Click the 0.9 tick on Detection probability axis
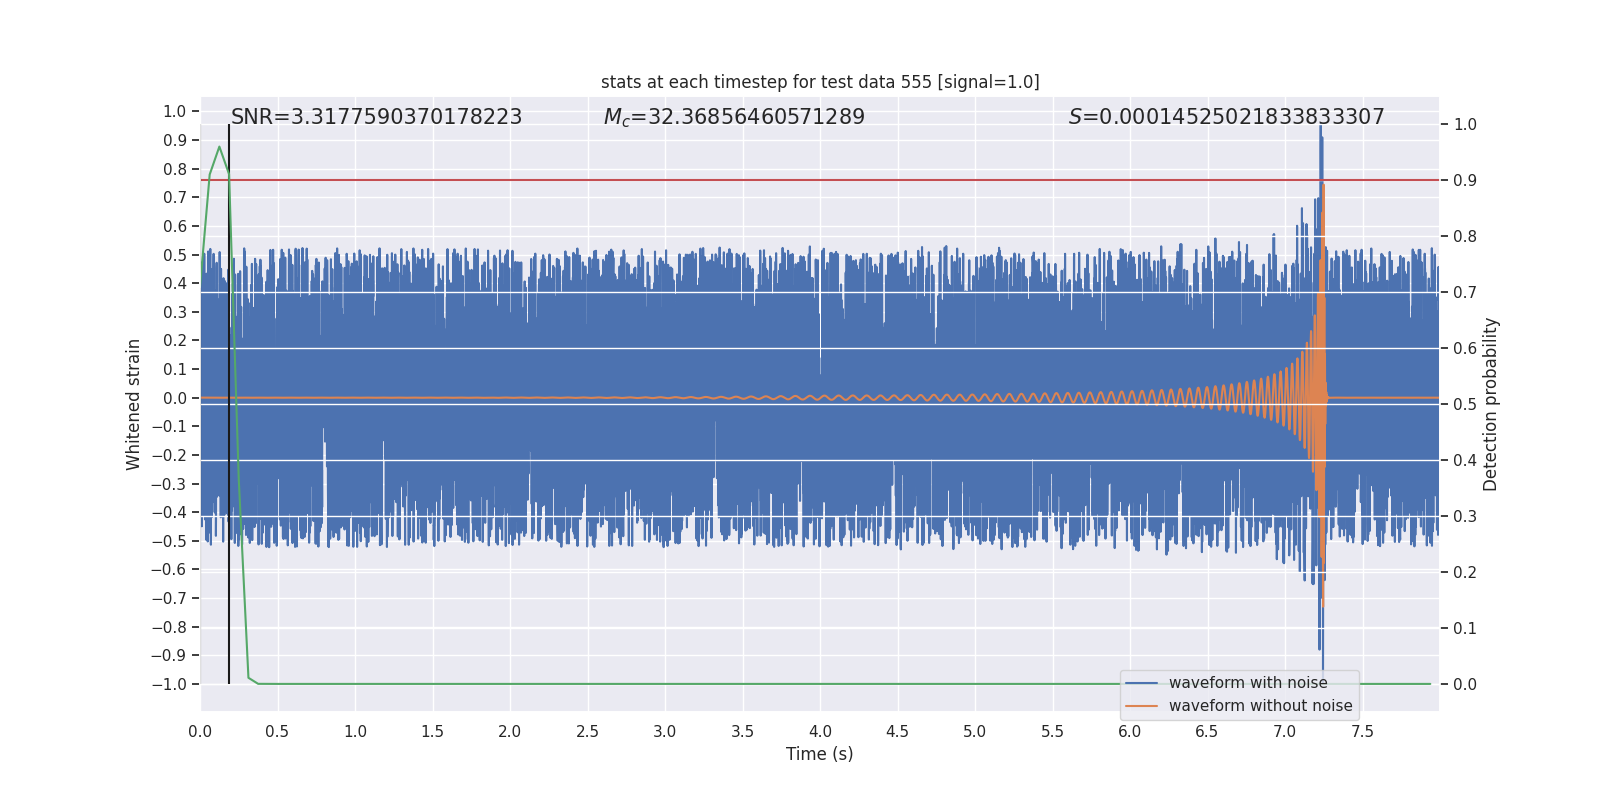Screen dimensions: 1600x800 [x=1465, y=181]
